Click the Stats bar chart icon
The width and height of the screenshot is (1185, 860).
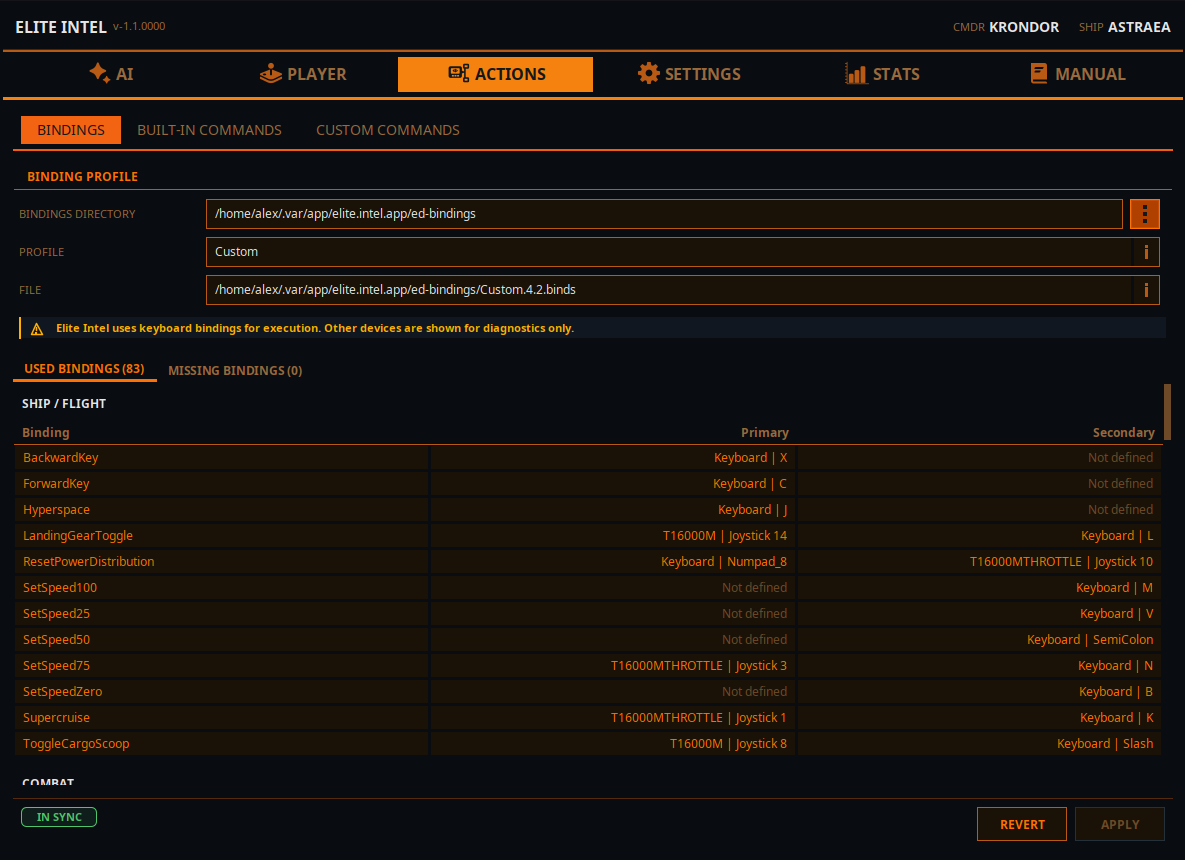click(x=855, y=73)
